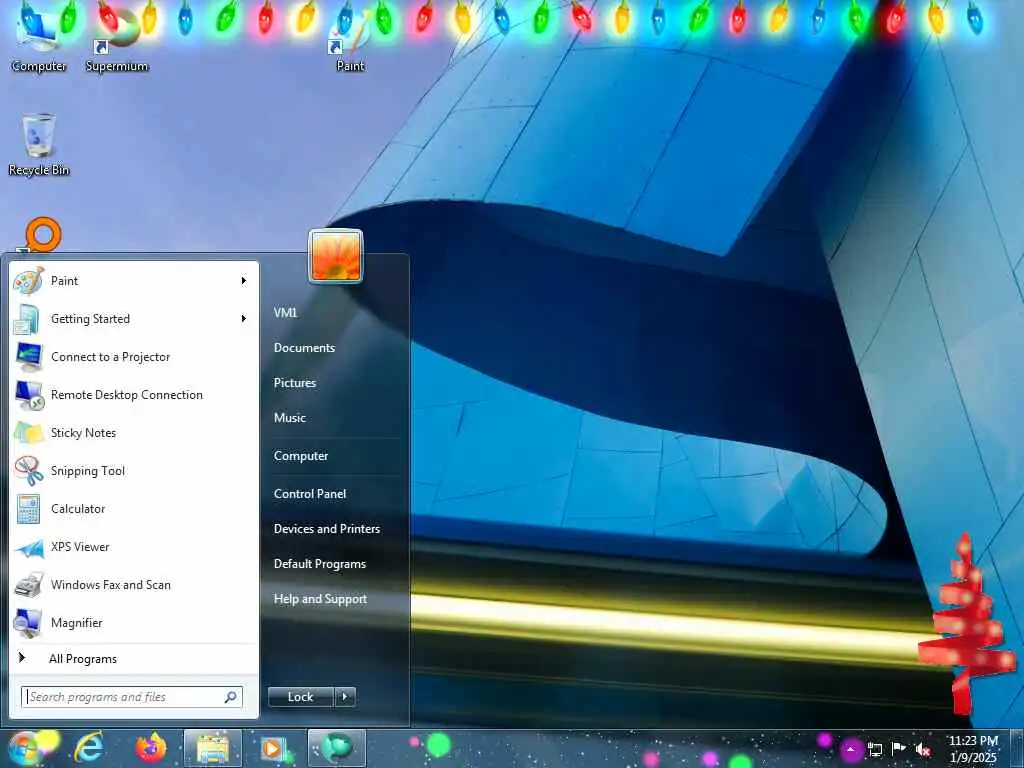Image resolution: width=1024 pixels, height=768 pixels.
Task: Open Magnifier
Action: [x=134, y=622]
